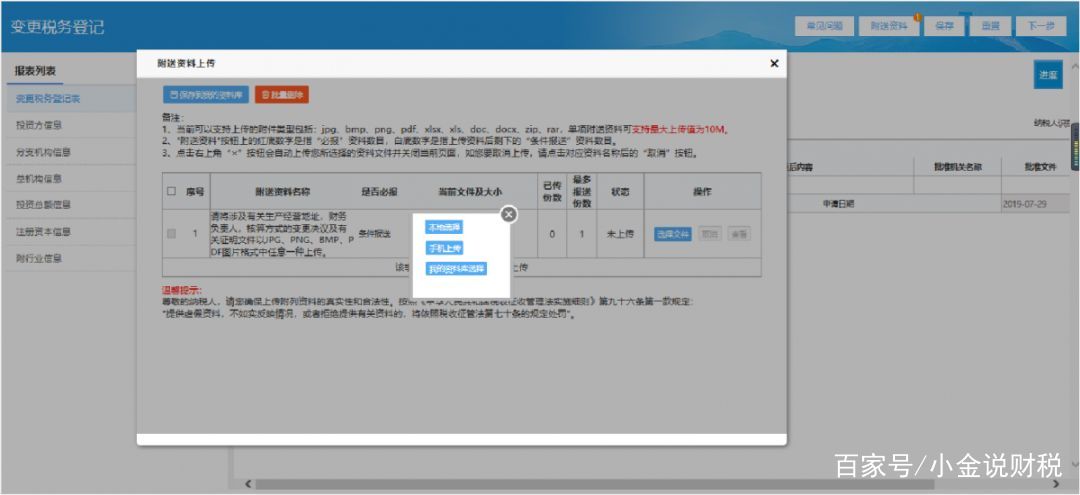Image resolution: width=1080 pixels, height=495 pixels.
Task: Click the horizontal scrollbar at page bottom
Action: 595,485
